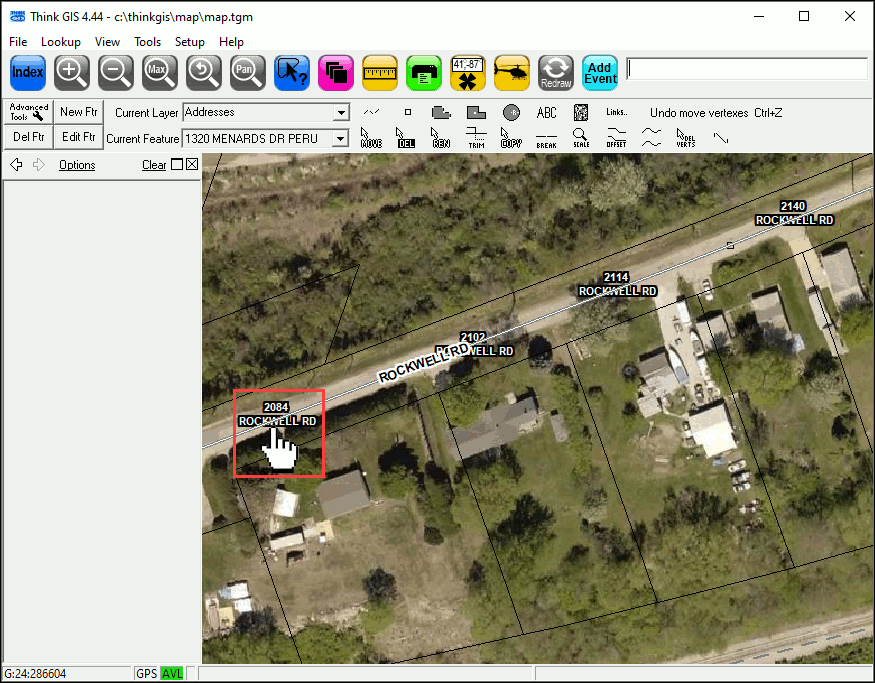Toggle the AVL status indicator

coord(172,674)
